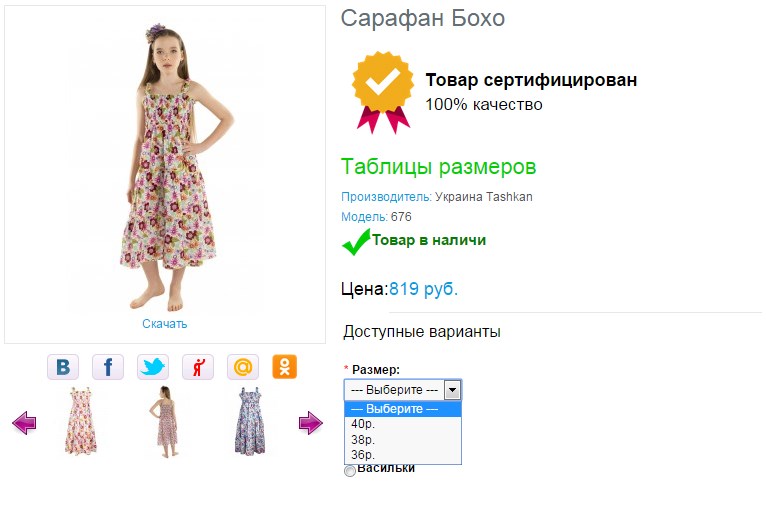Open the Размер dropdown arrow
Image resolution: width=766 pixels, height=524 pixels.
(452, 389)
